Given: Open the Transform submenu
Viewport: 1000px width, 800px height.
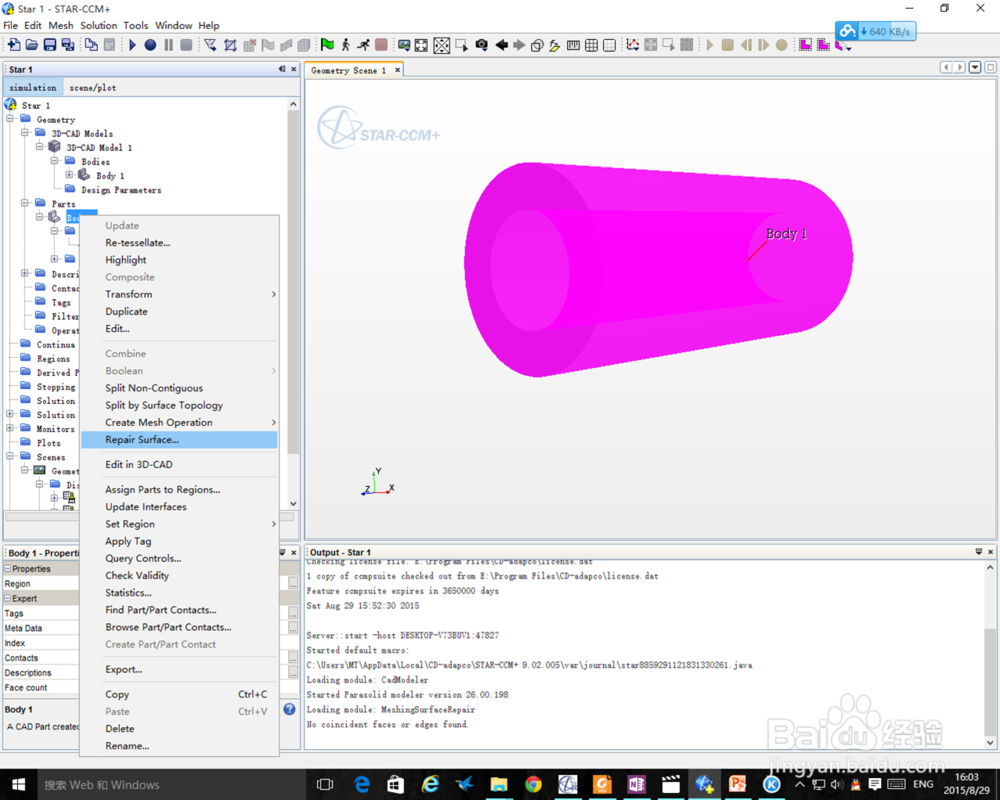Looking at the screenshot, I should tap(180, 294).
